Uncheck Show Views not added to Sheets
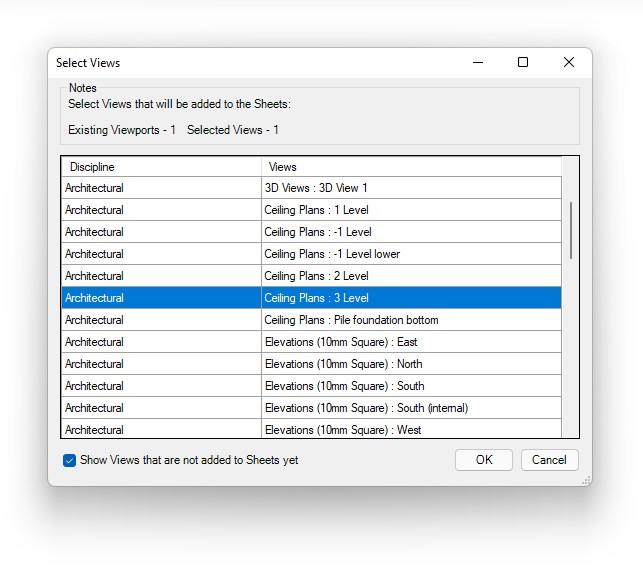Screen dimensions: 643x567 pos(69,460)
